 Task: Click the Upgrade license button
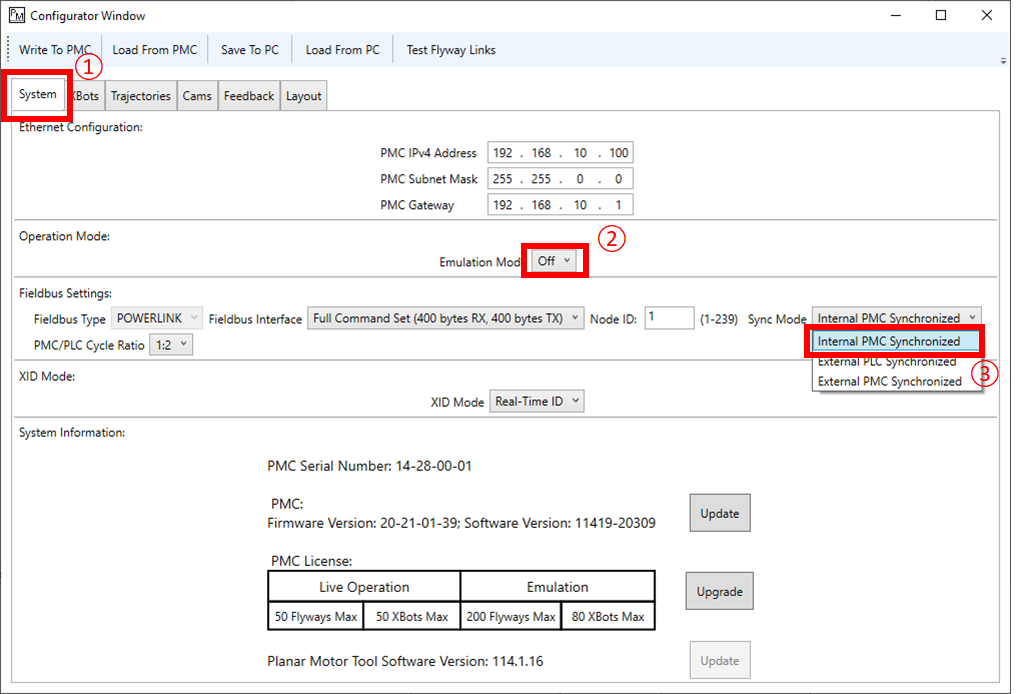[x=719, y=591]
